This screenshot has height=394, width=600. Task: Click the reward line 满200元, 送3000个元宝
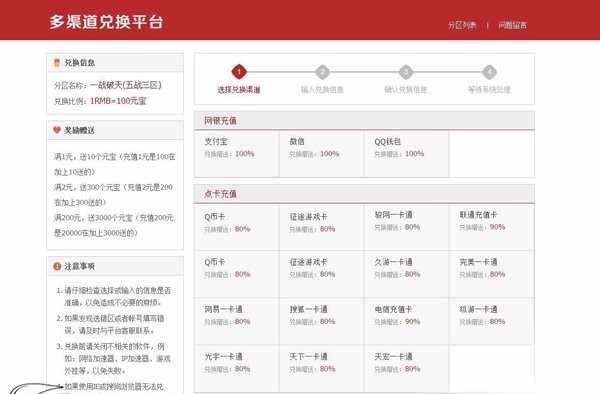pos(114,225)
